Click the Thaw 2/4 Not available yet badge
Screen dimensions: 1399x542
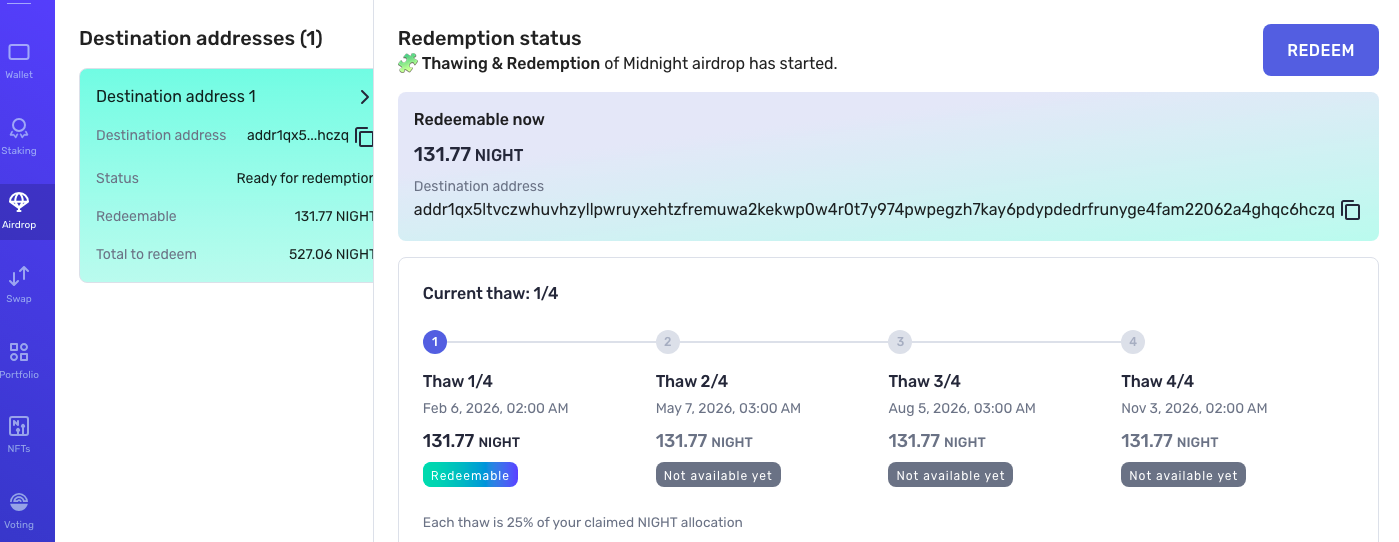coord(718,475)
